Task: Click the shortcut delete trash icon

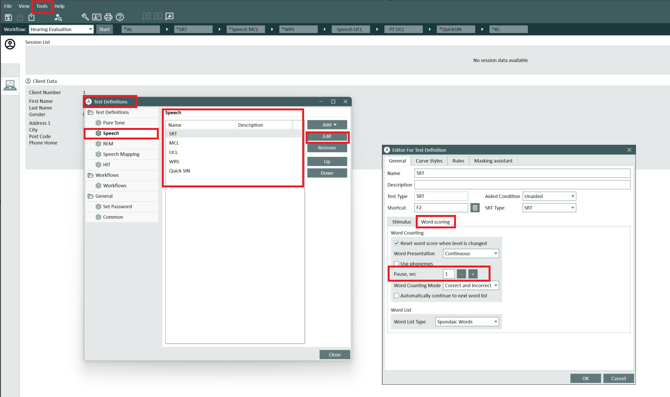Action: pyautogui.click(x=475, y=208)
